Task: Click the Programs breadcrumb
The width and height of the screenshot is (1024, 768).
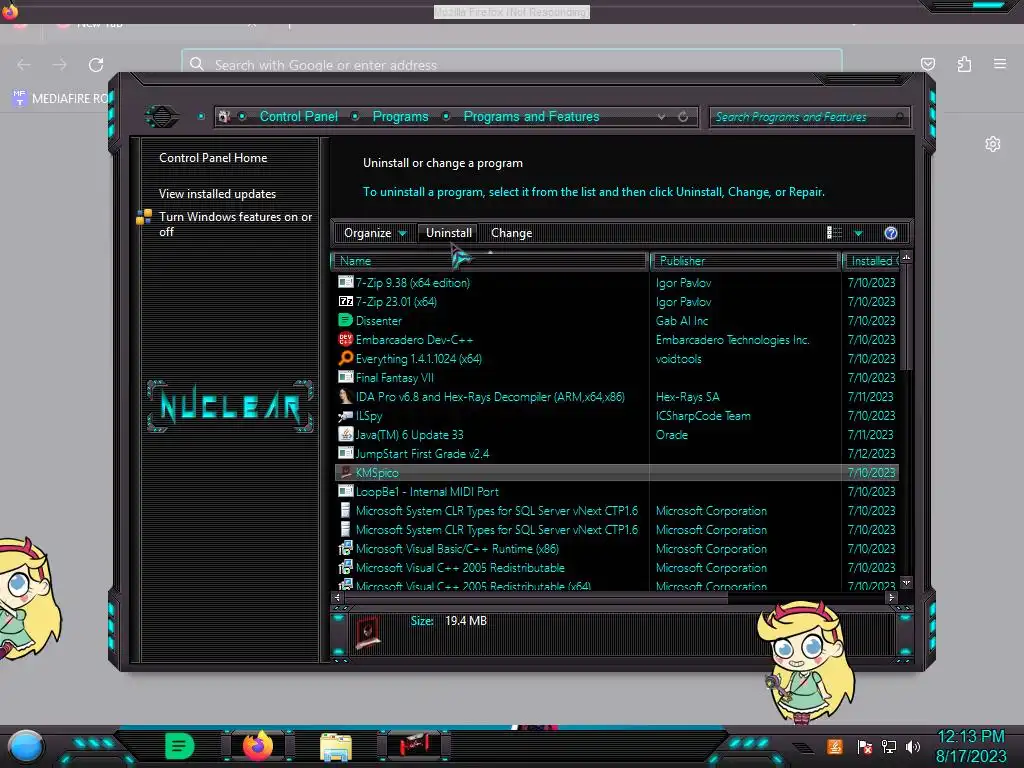Action: click(400, 116)
